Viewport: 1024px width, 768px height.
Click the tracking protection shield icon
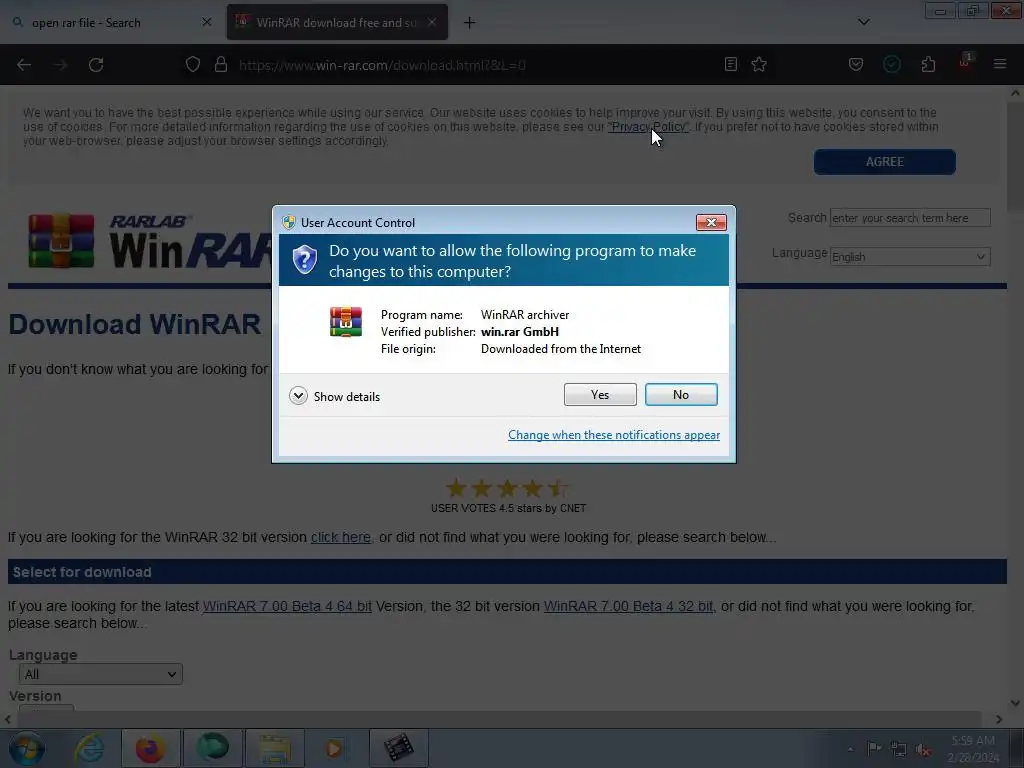[x=193, y=64]
